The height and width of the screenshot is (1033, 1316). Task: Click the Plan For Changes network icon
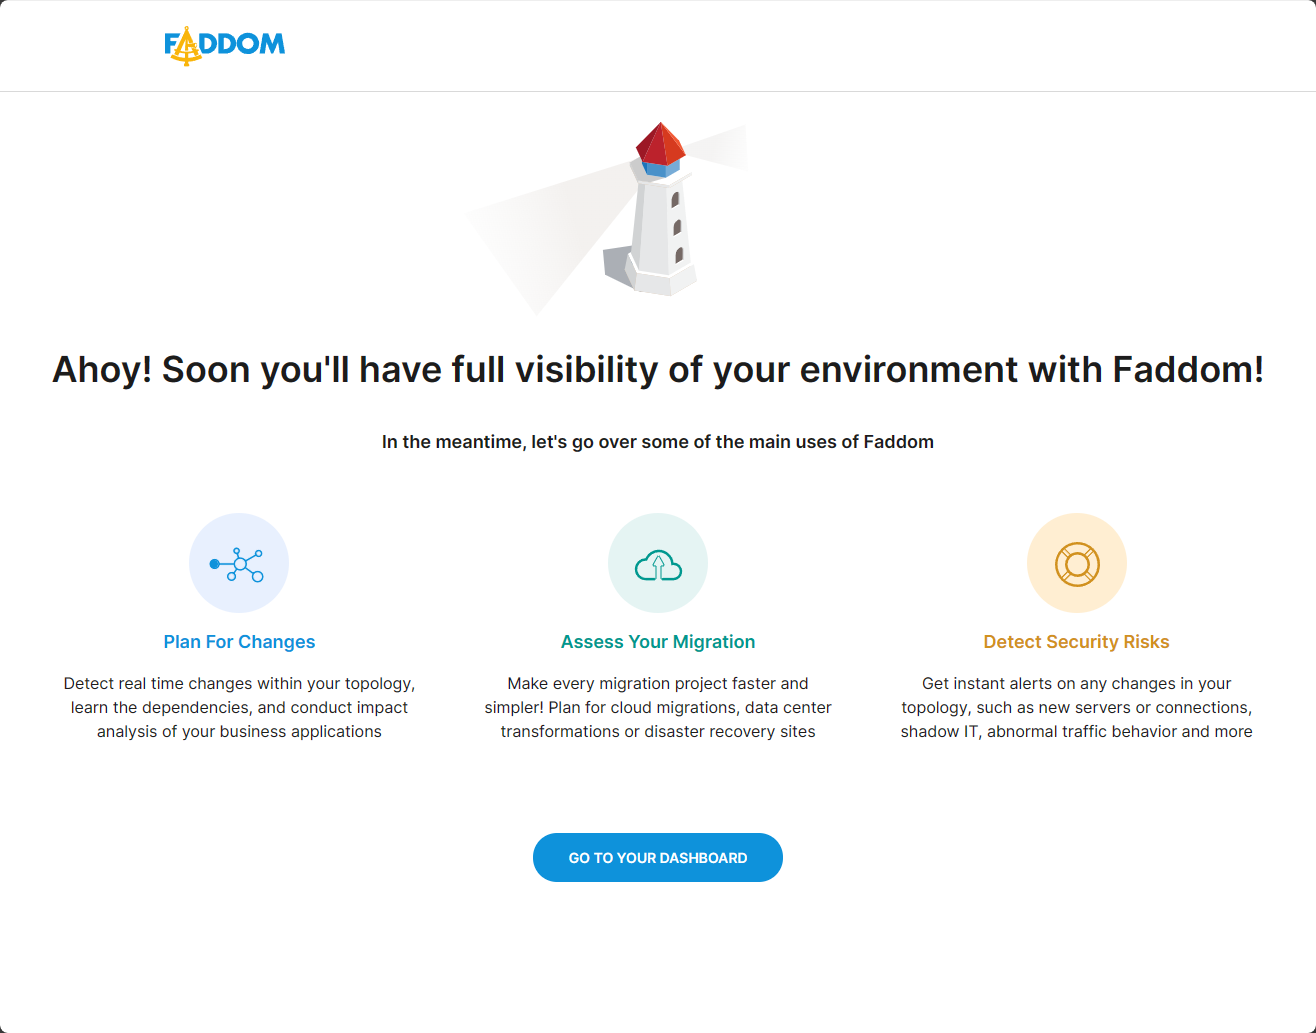tap(238, 563)
